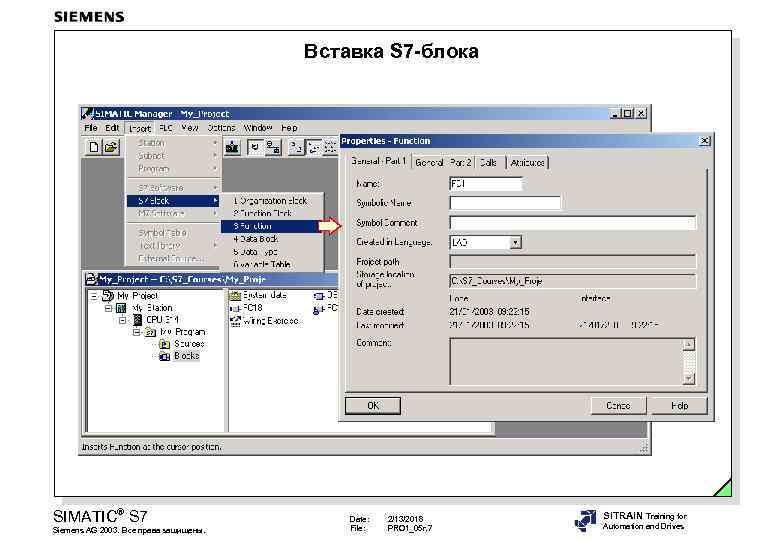Click the My_Project child window title icon
This screenshot has height=540, width=780.
click(x=91, y=279)
